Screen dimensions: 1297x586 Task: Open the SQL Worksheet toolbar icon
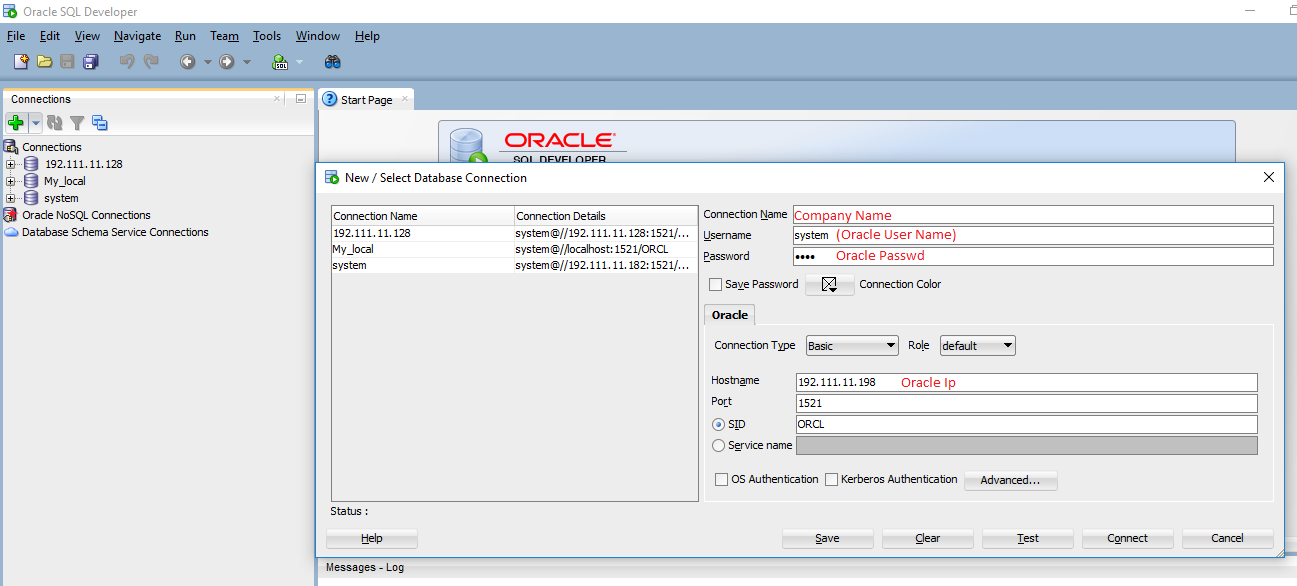click(280, 62)
